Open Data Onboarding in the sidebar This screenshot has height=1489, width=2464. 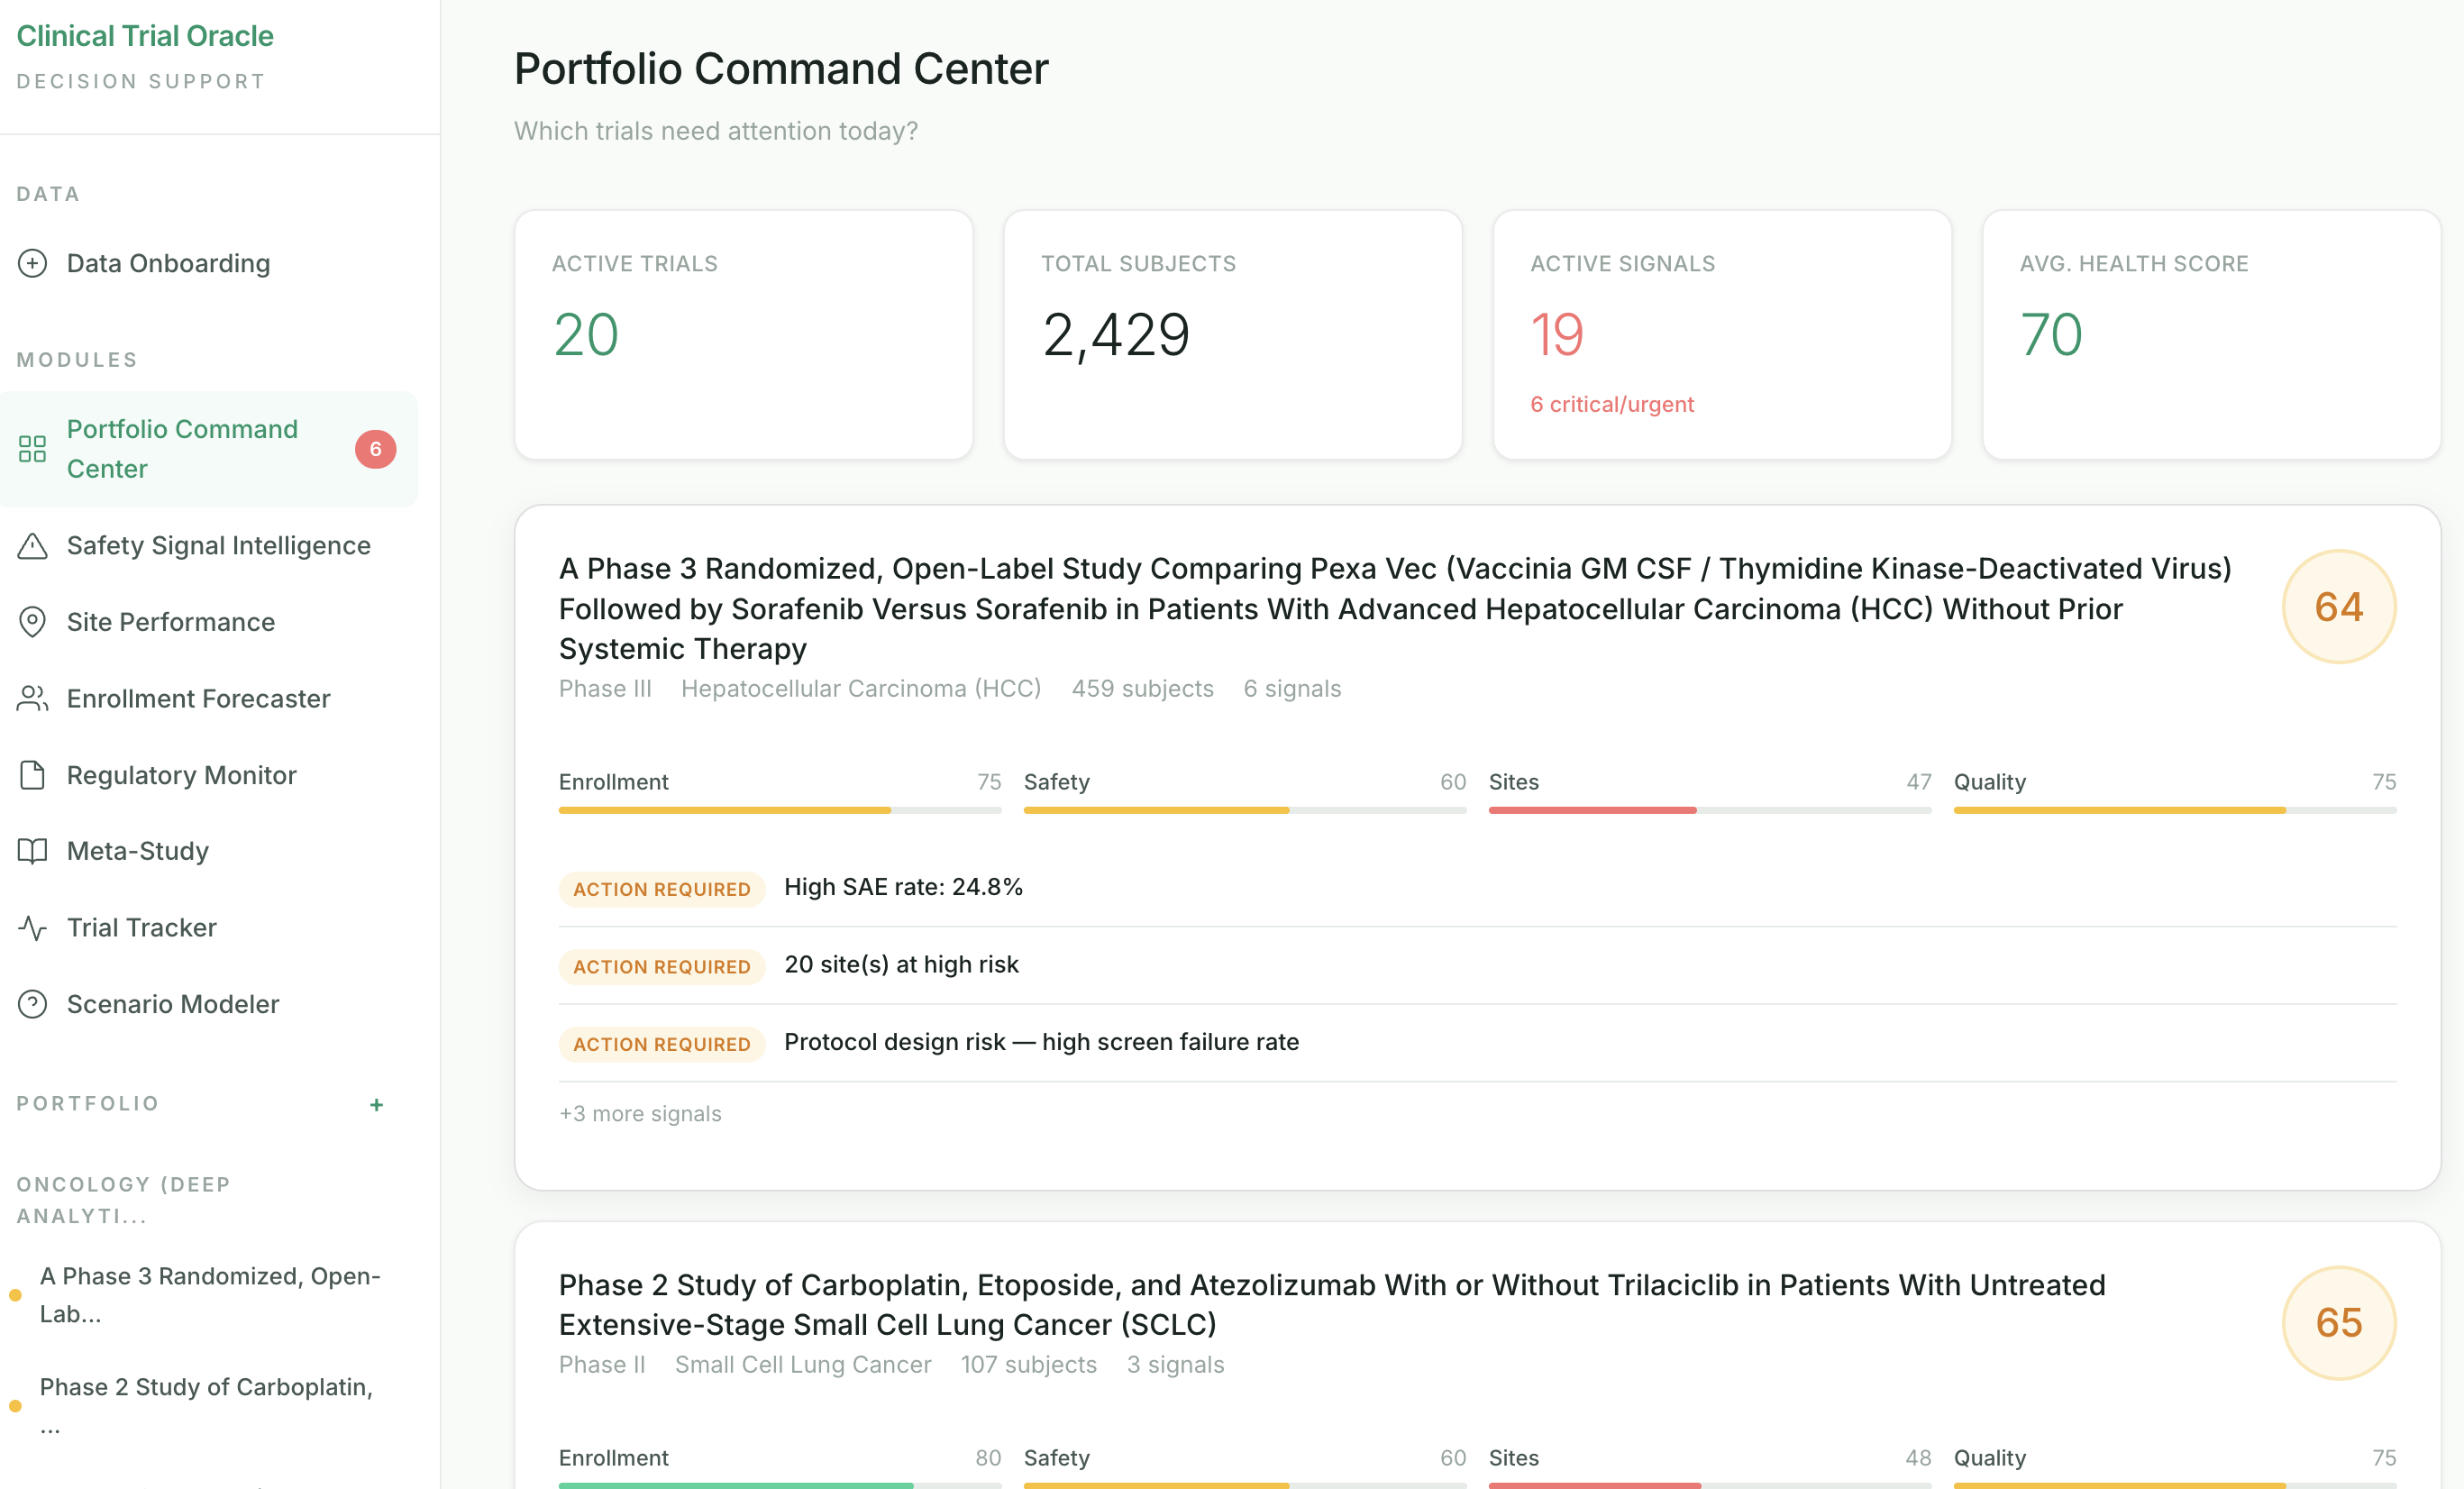pos(208,263)
